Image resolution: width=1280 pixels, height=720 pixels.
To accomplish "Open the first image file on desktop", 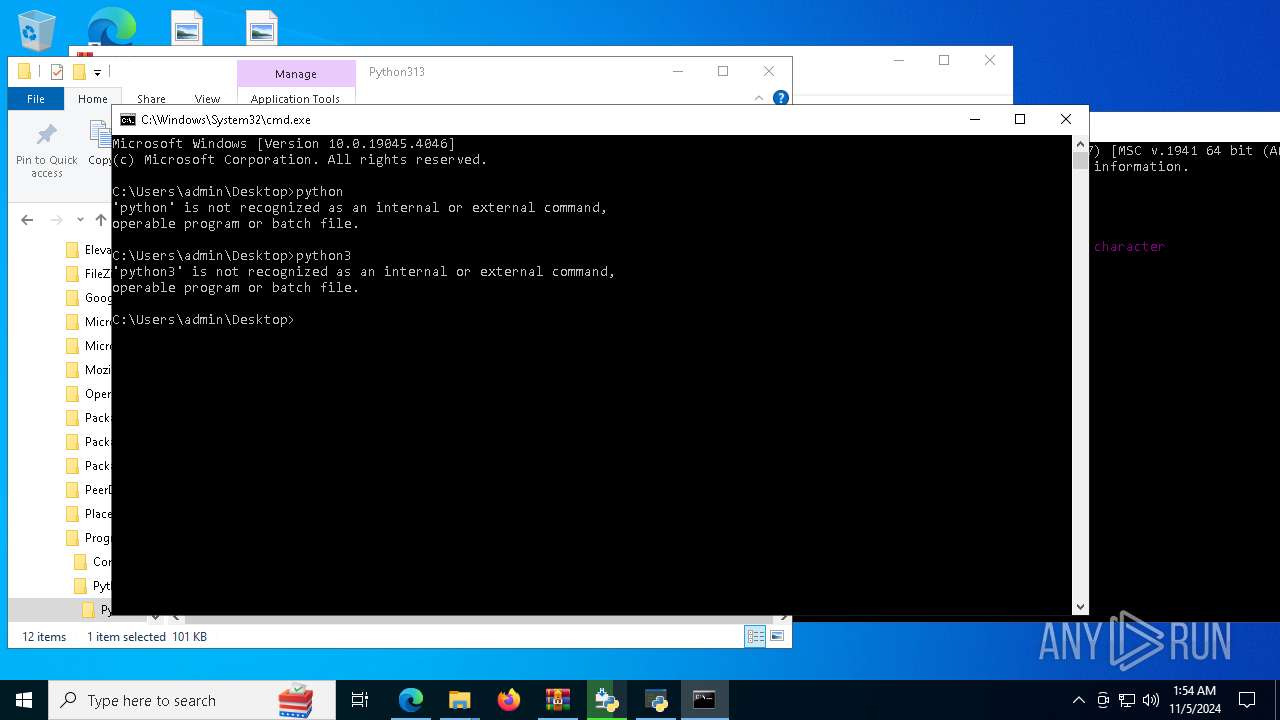I will click(x=187, y=28).
